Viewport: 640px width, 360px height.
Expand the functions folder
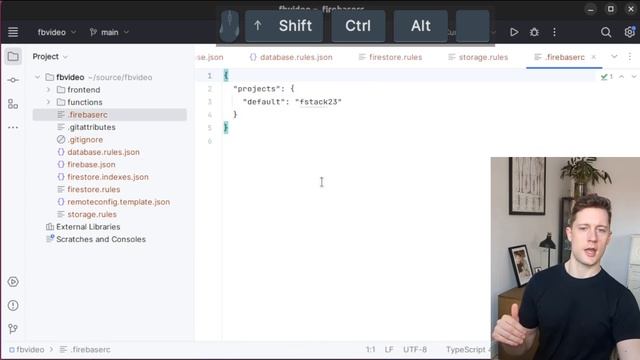click(48, 102)
